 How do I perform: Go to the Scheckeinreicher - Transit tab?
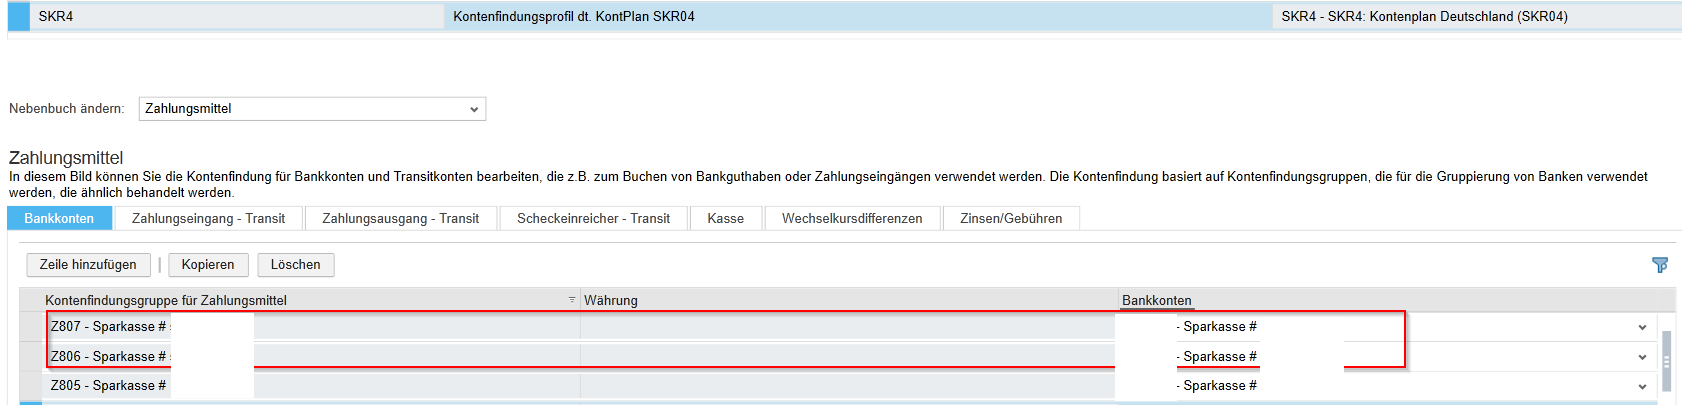(593, 218)
